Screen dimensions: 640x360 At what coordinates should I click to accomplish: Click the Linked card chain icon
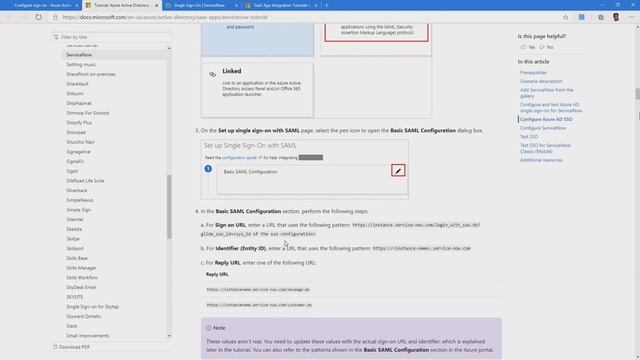click(212, 74)
